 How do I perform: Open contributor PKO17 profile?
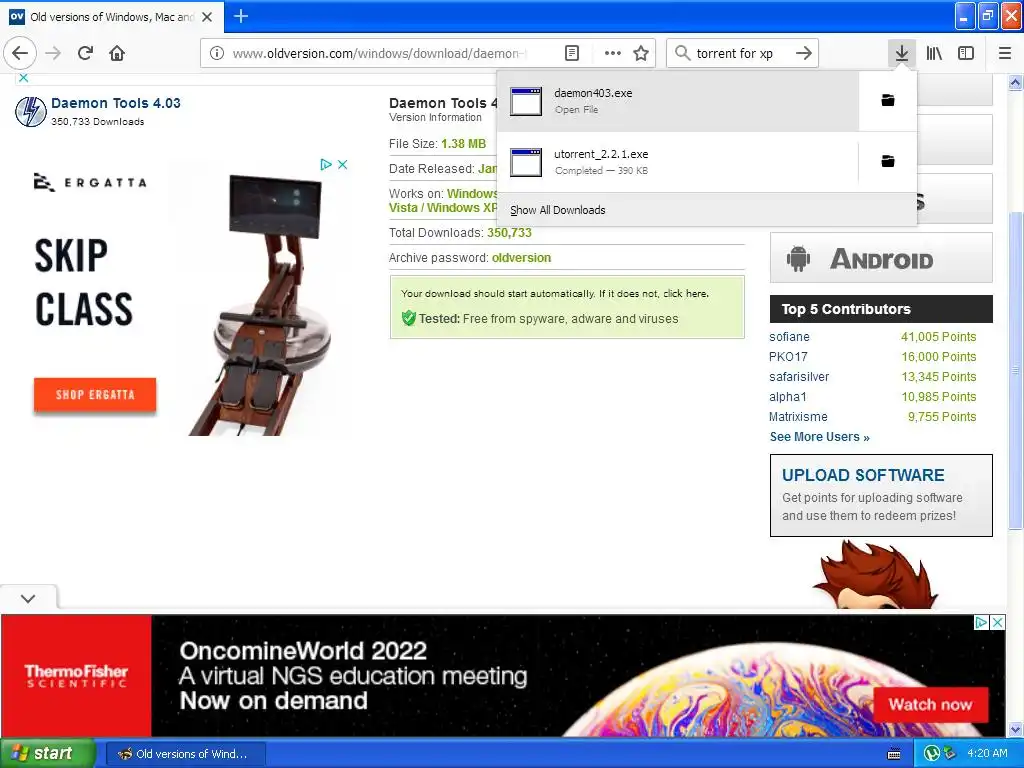click(x=788, y=357)
